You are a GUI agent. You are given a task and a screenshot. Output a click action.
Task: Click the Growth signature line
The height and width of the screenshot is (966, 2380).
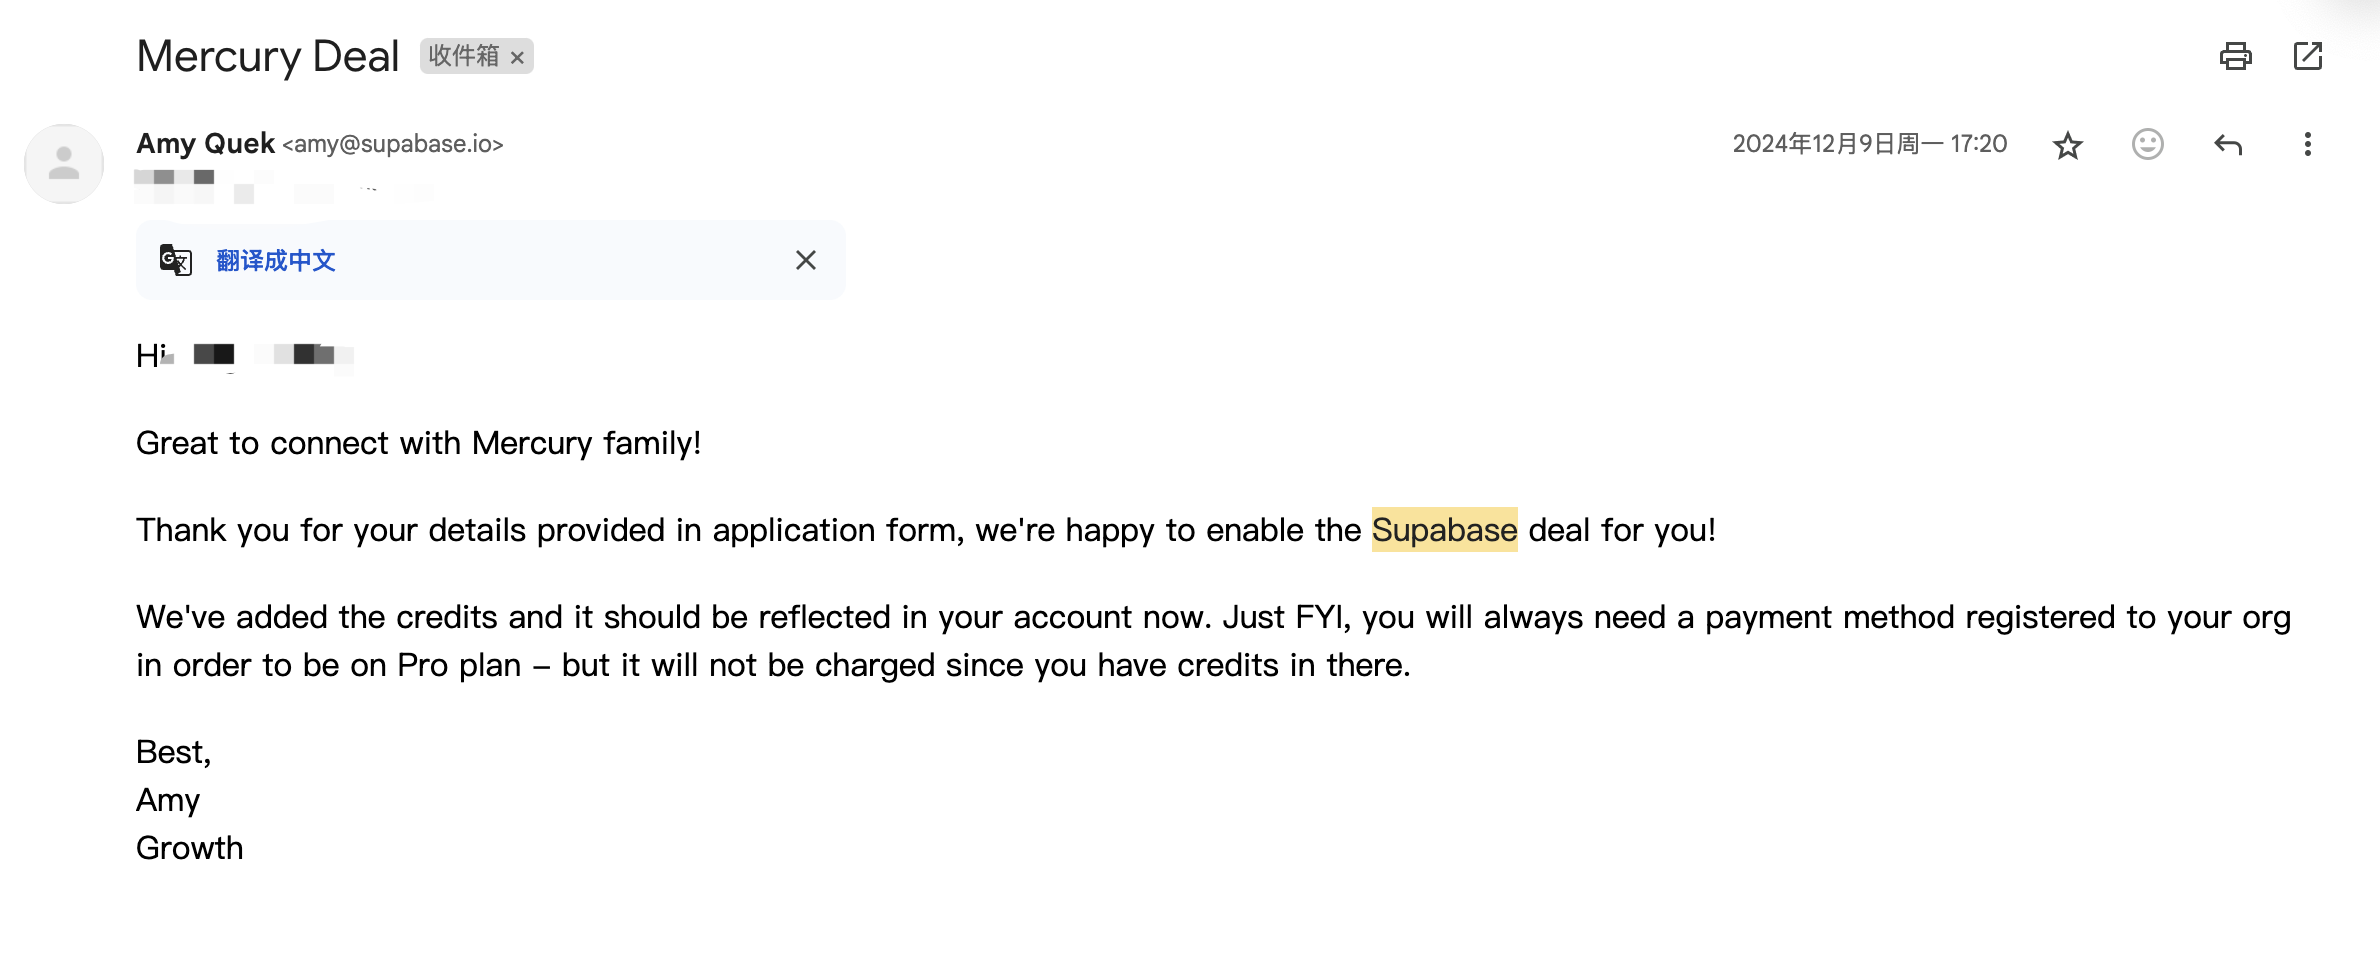click(x=190, y=848)
